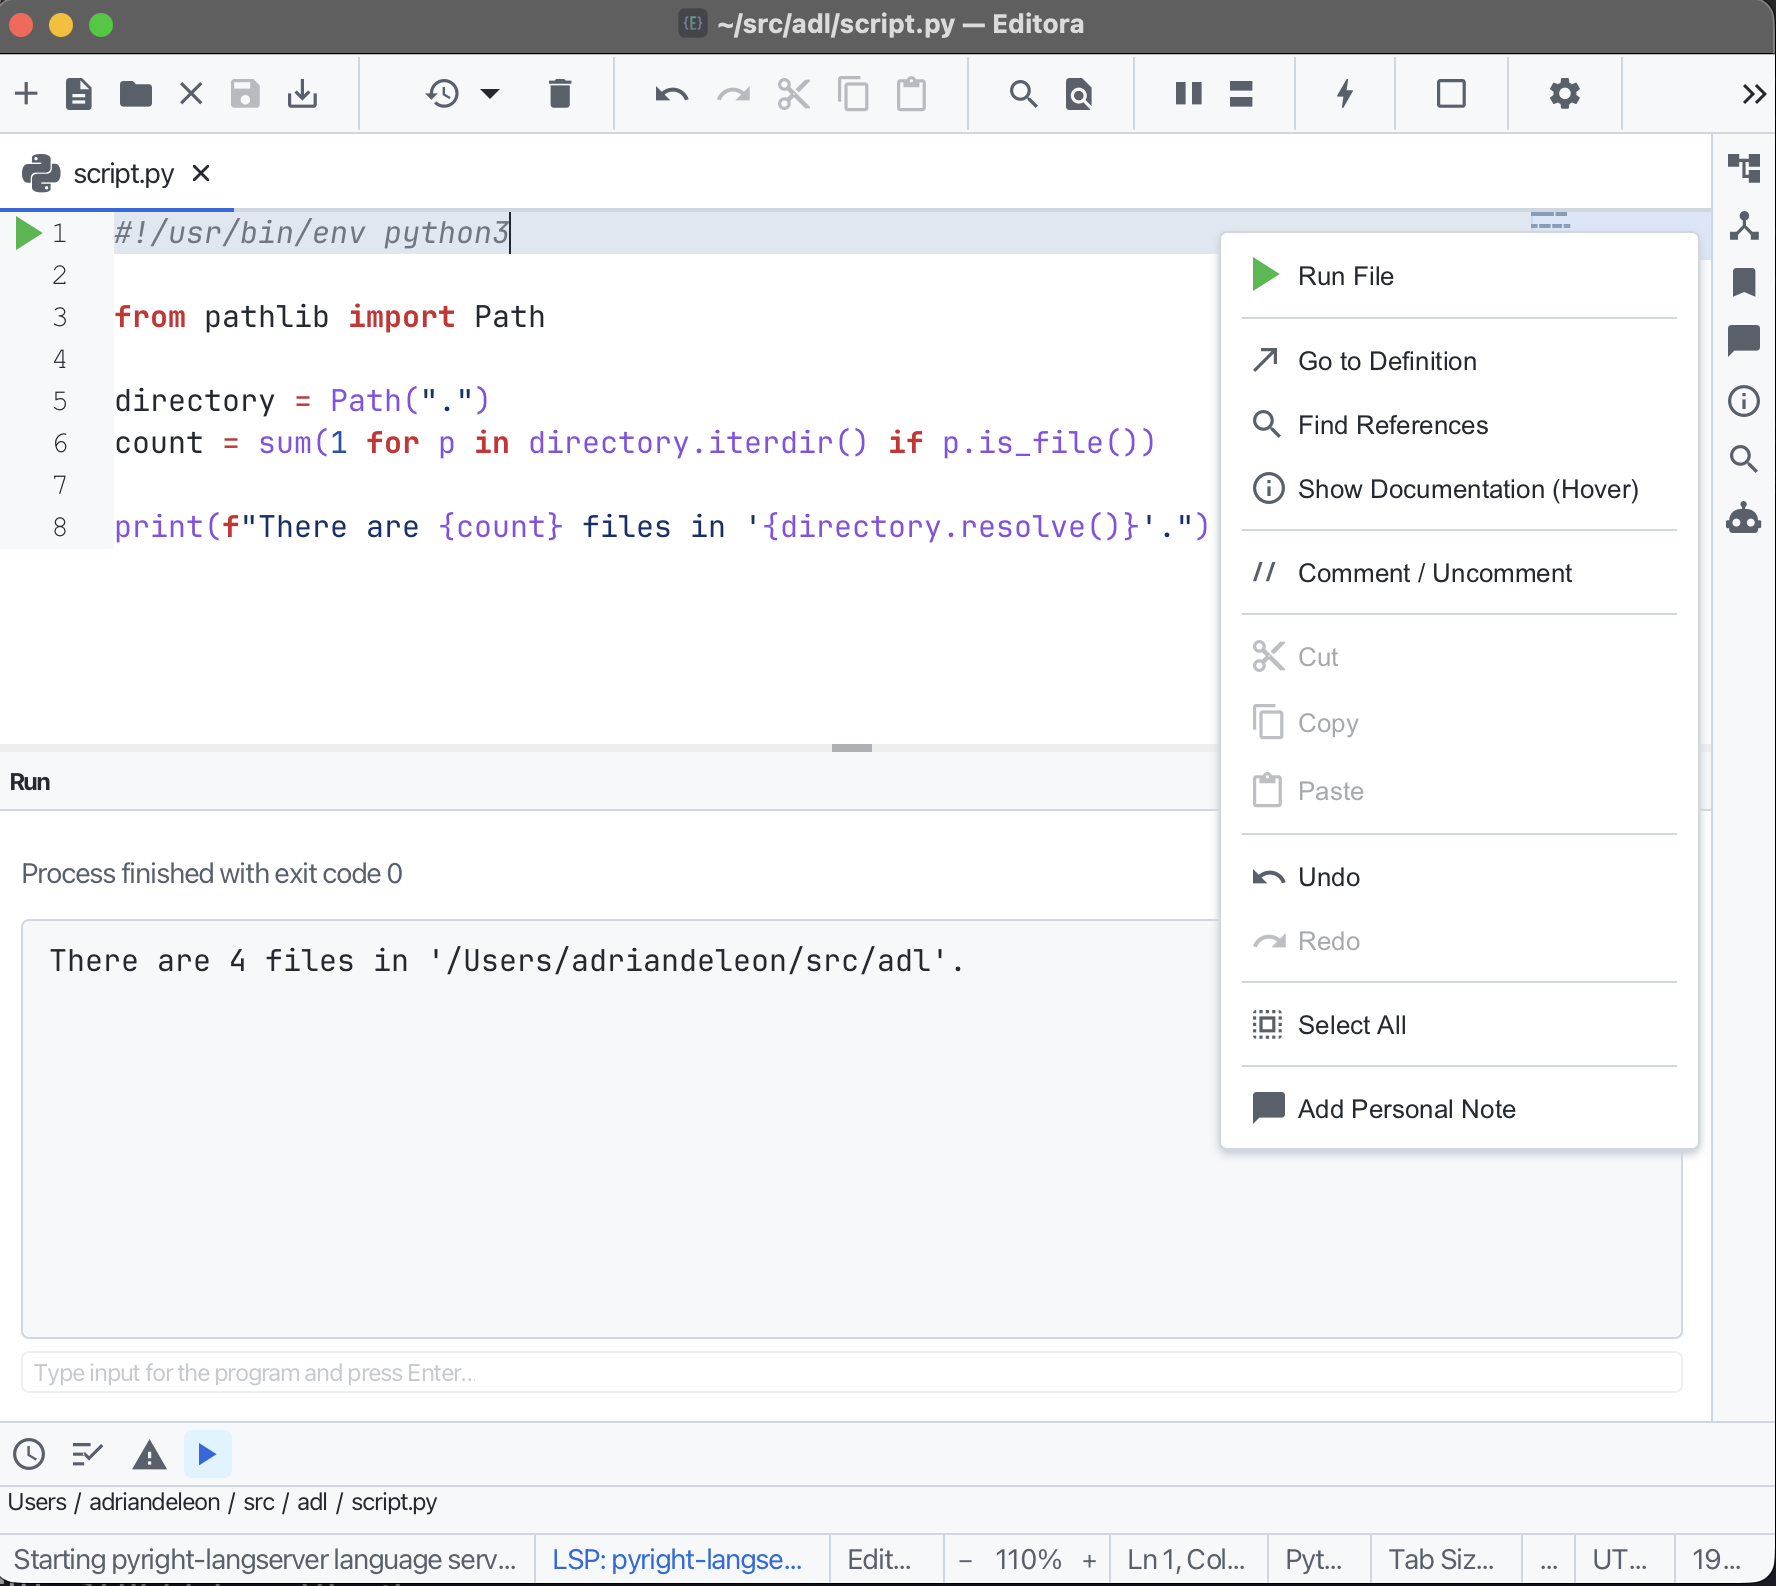Click the trash delete toolbar icon
The width and height of the screenshot is (1776, 1586).
[560, 94]
